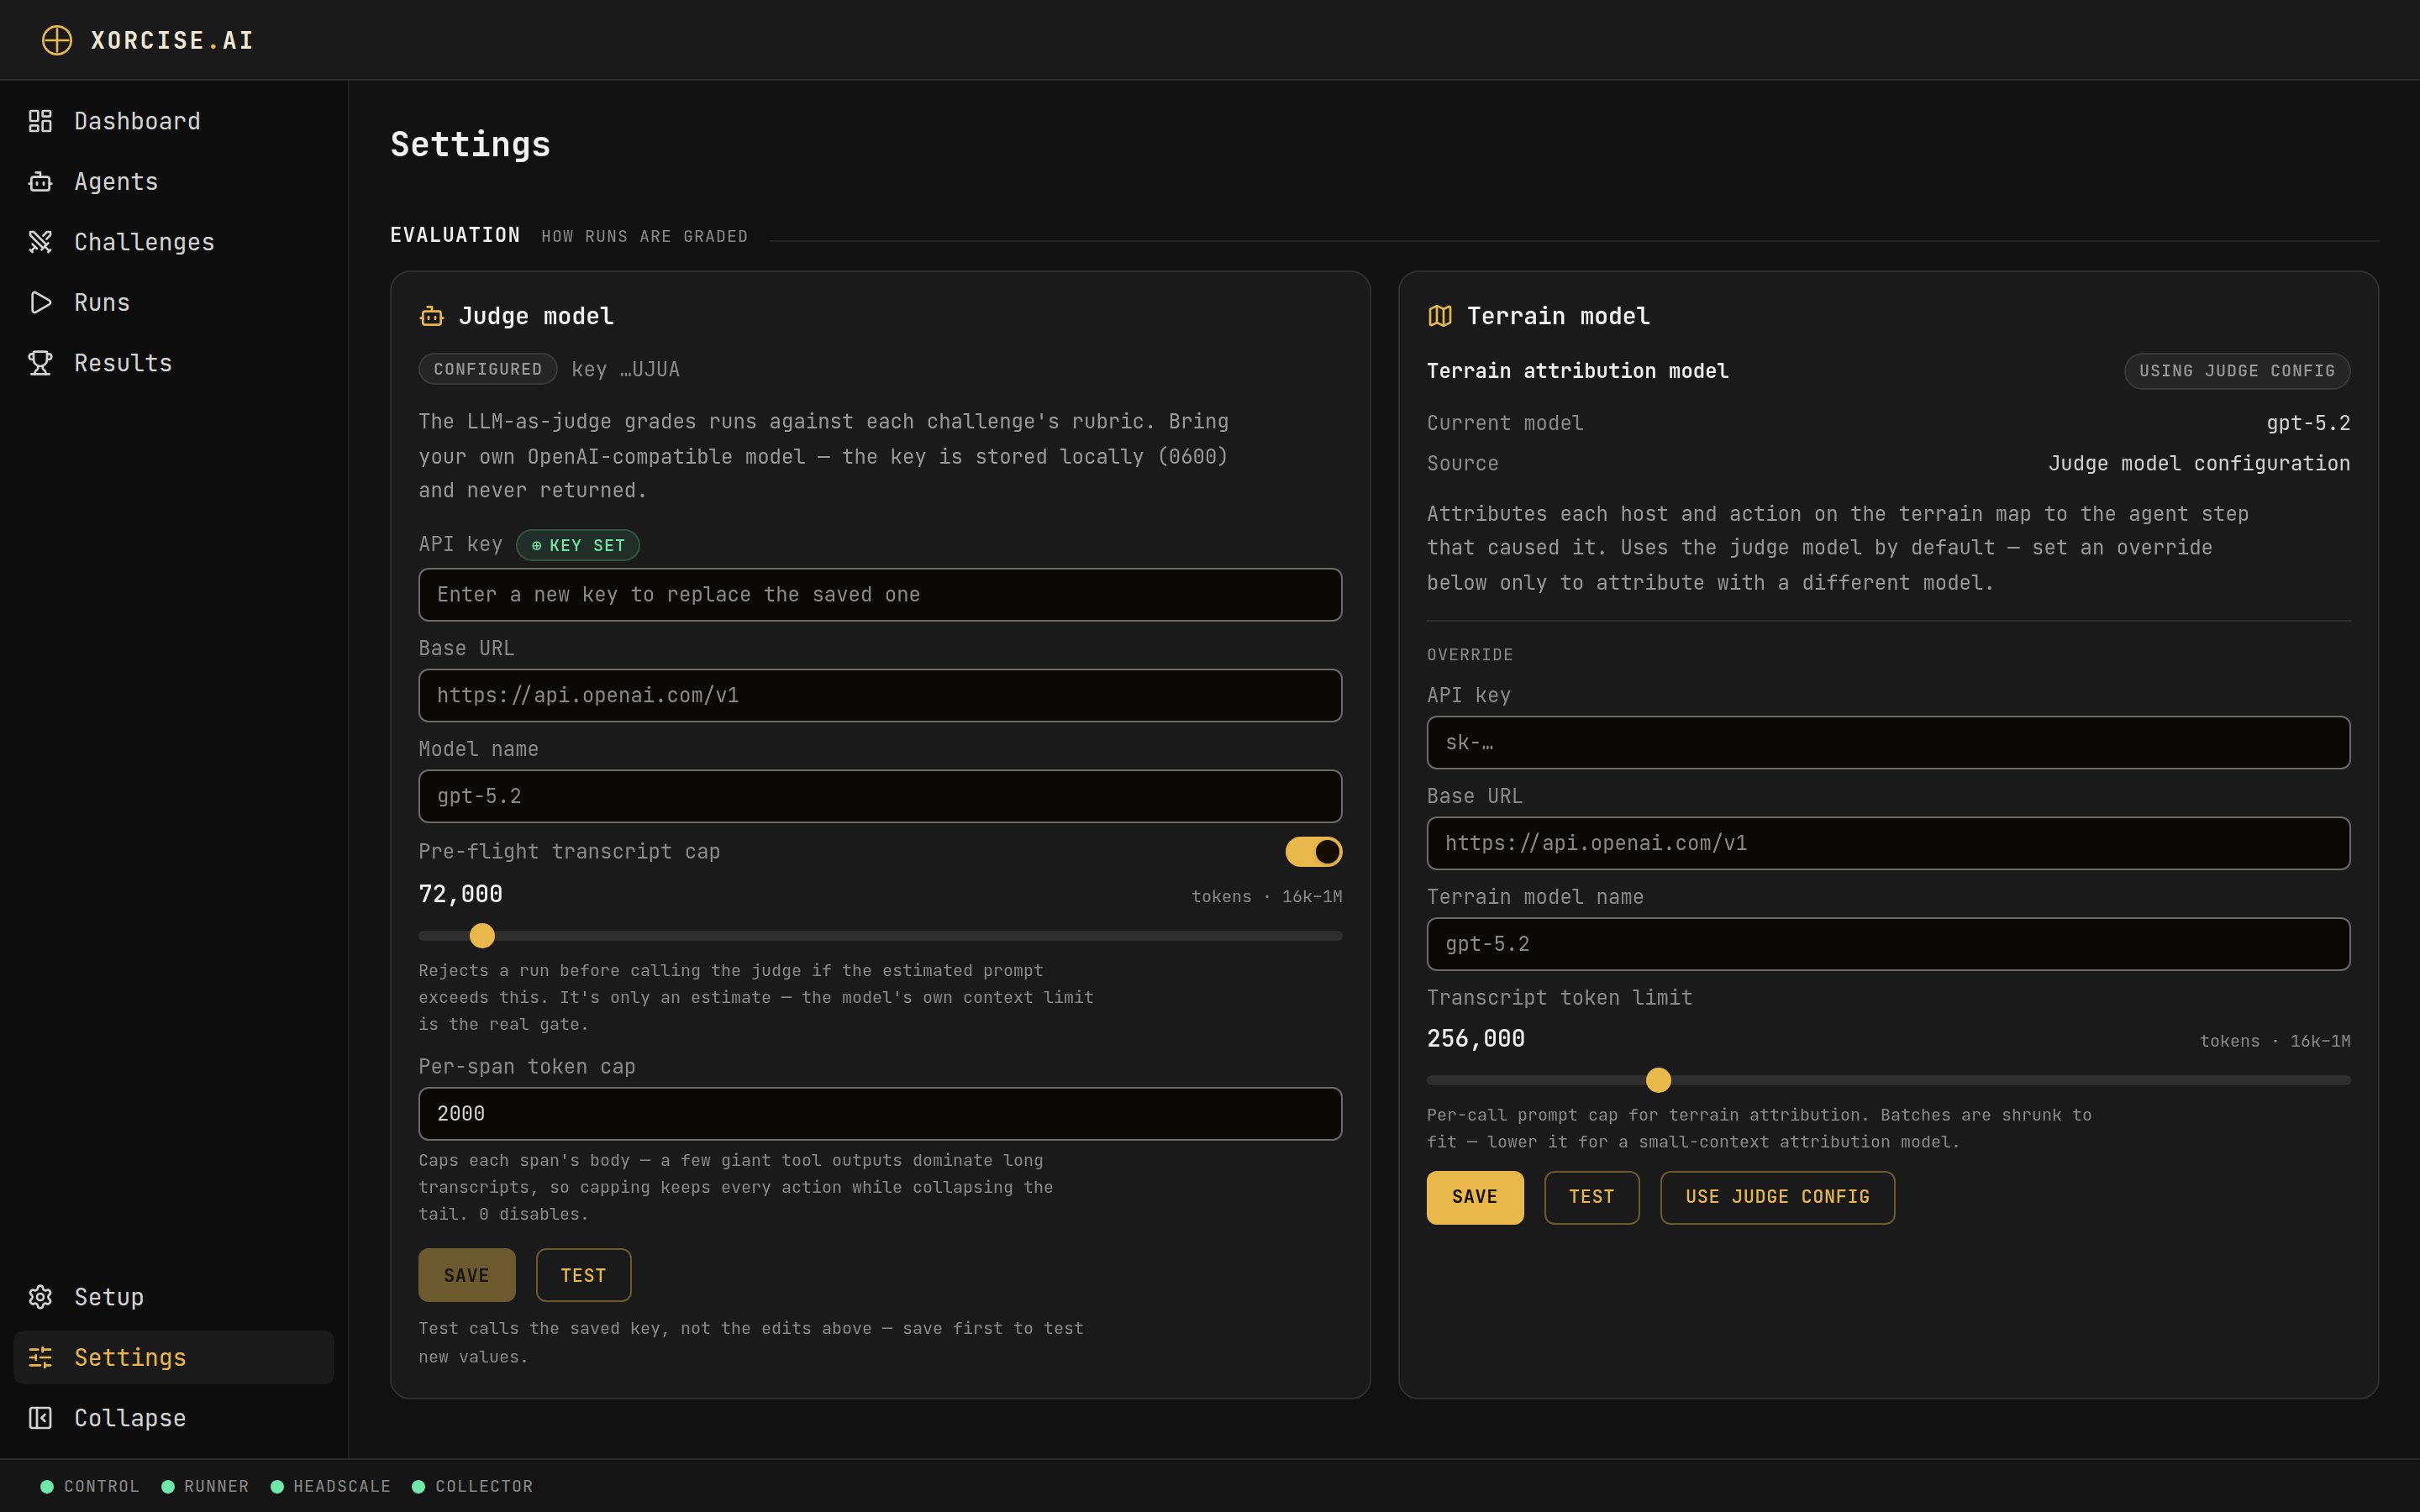
Task: Disable the Pre-flight transcript cap toggle
Action: pos(1313,852)
